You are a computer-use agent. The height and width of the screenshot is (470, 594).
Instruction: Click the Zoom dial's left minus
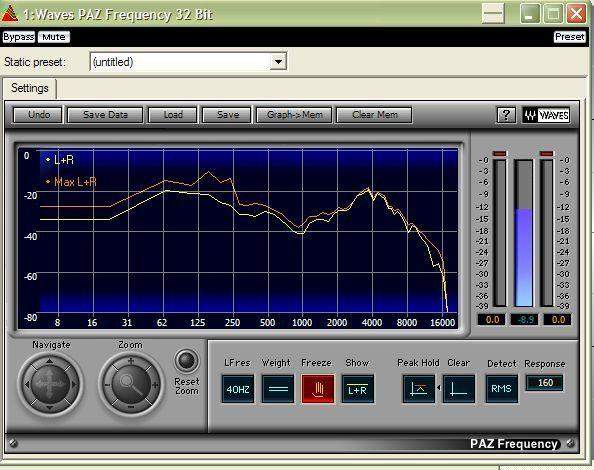pyautogui.click(x=107, y=385)
